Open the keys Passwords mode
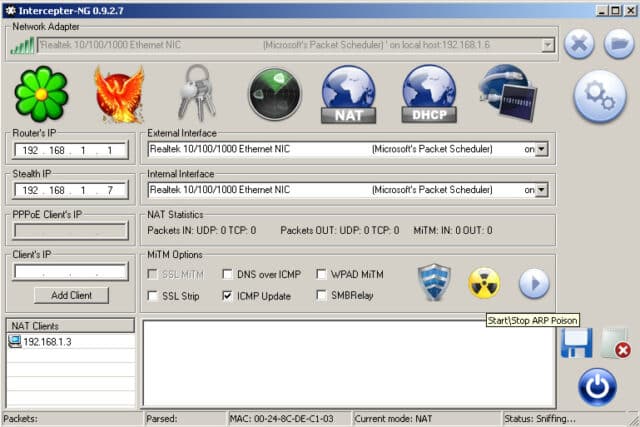 click(x=197, y=93)
